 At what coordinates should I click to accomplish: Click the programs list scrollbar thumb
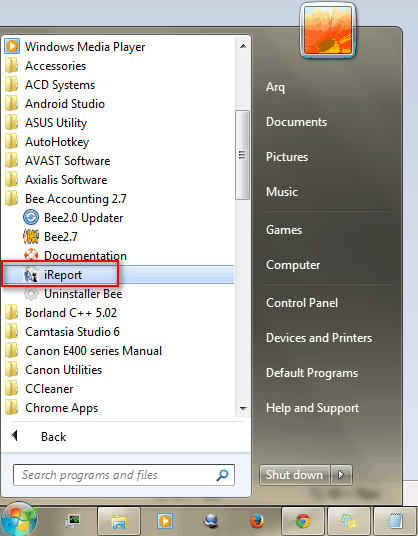(242, 155)
